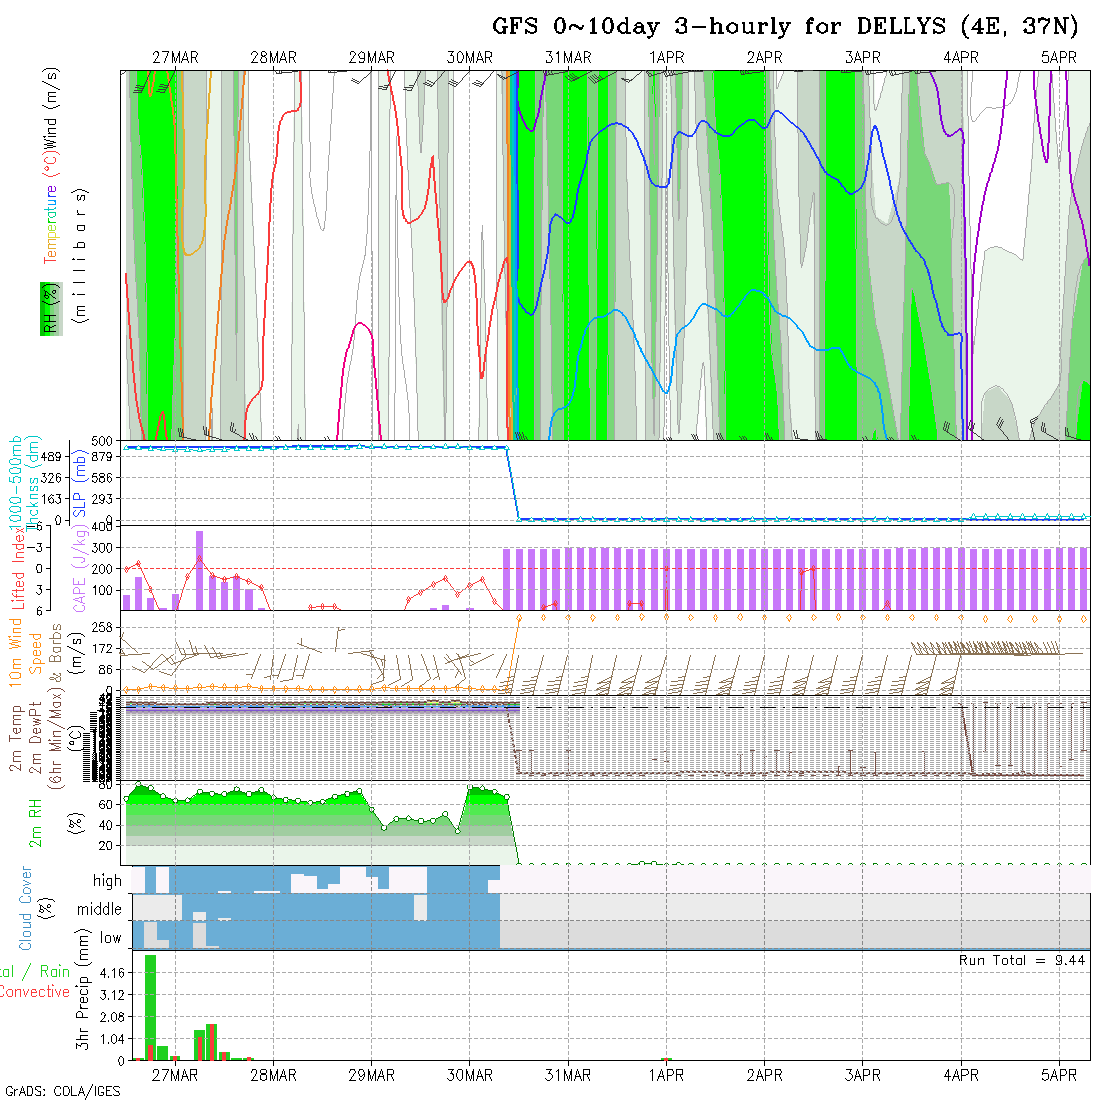Screen dimensions: 1100x1100
Task: Pick the 27MAR label on bottom date axis
Action: coord(175,1076)
